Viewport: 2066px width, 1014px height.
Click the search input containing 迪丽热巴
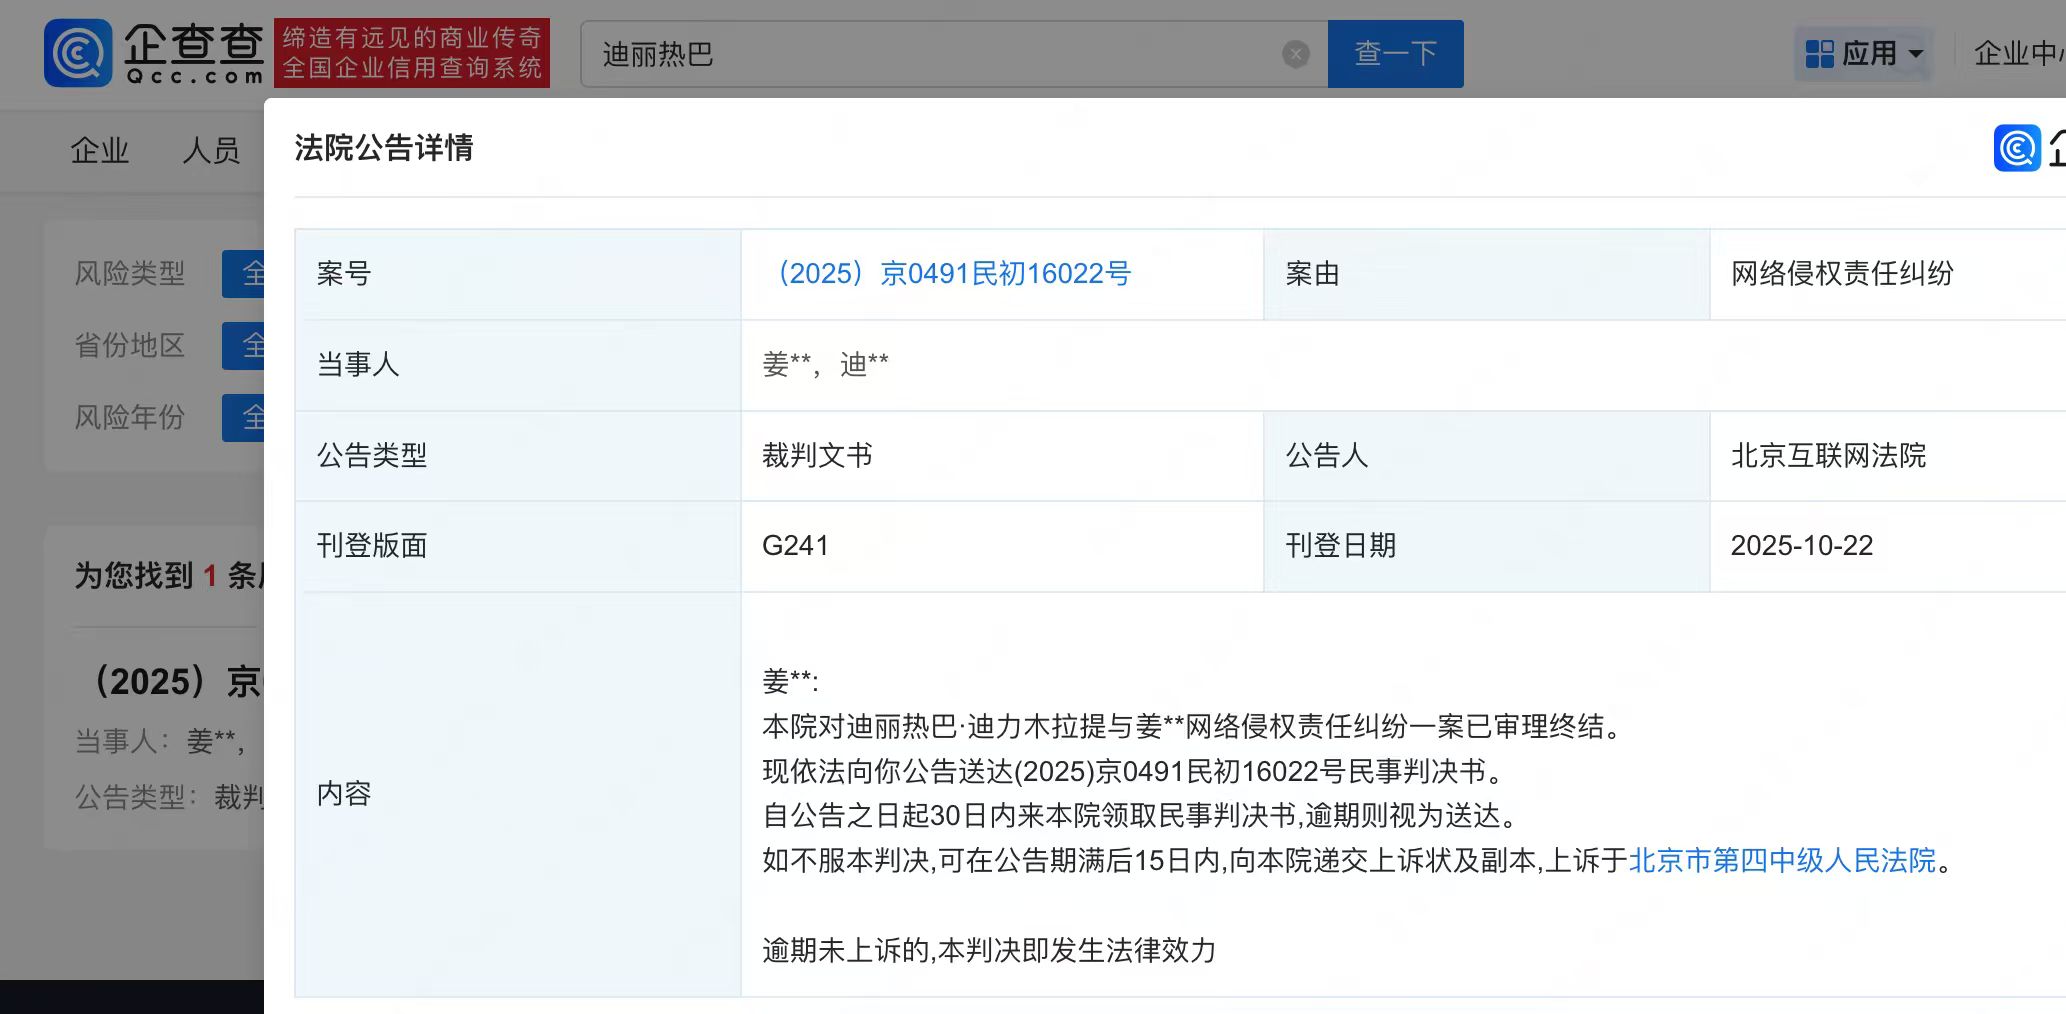pos(930,54)
